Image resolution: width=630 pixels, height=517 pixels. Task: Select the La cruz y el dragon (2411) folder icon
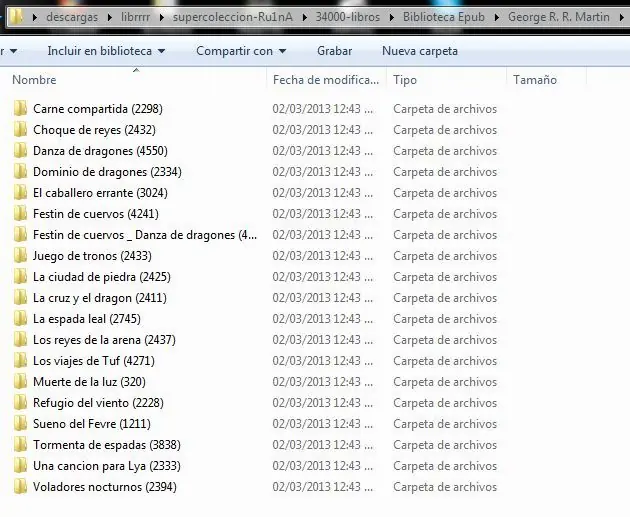pyautogui.click(x=20, y=298)
